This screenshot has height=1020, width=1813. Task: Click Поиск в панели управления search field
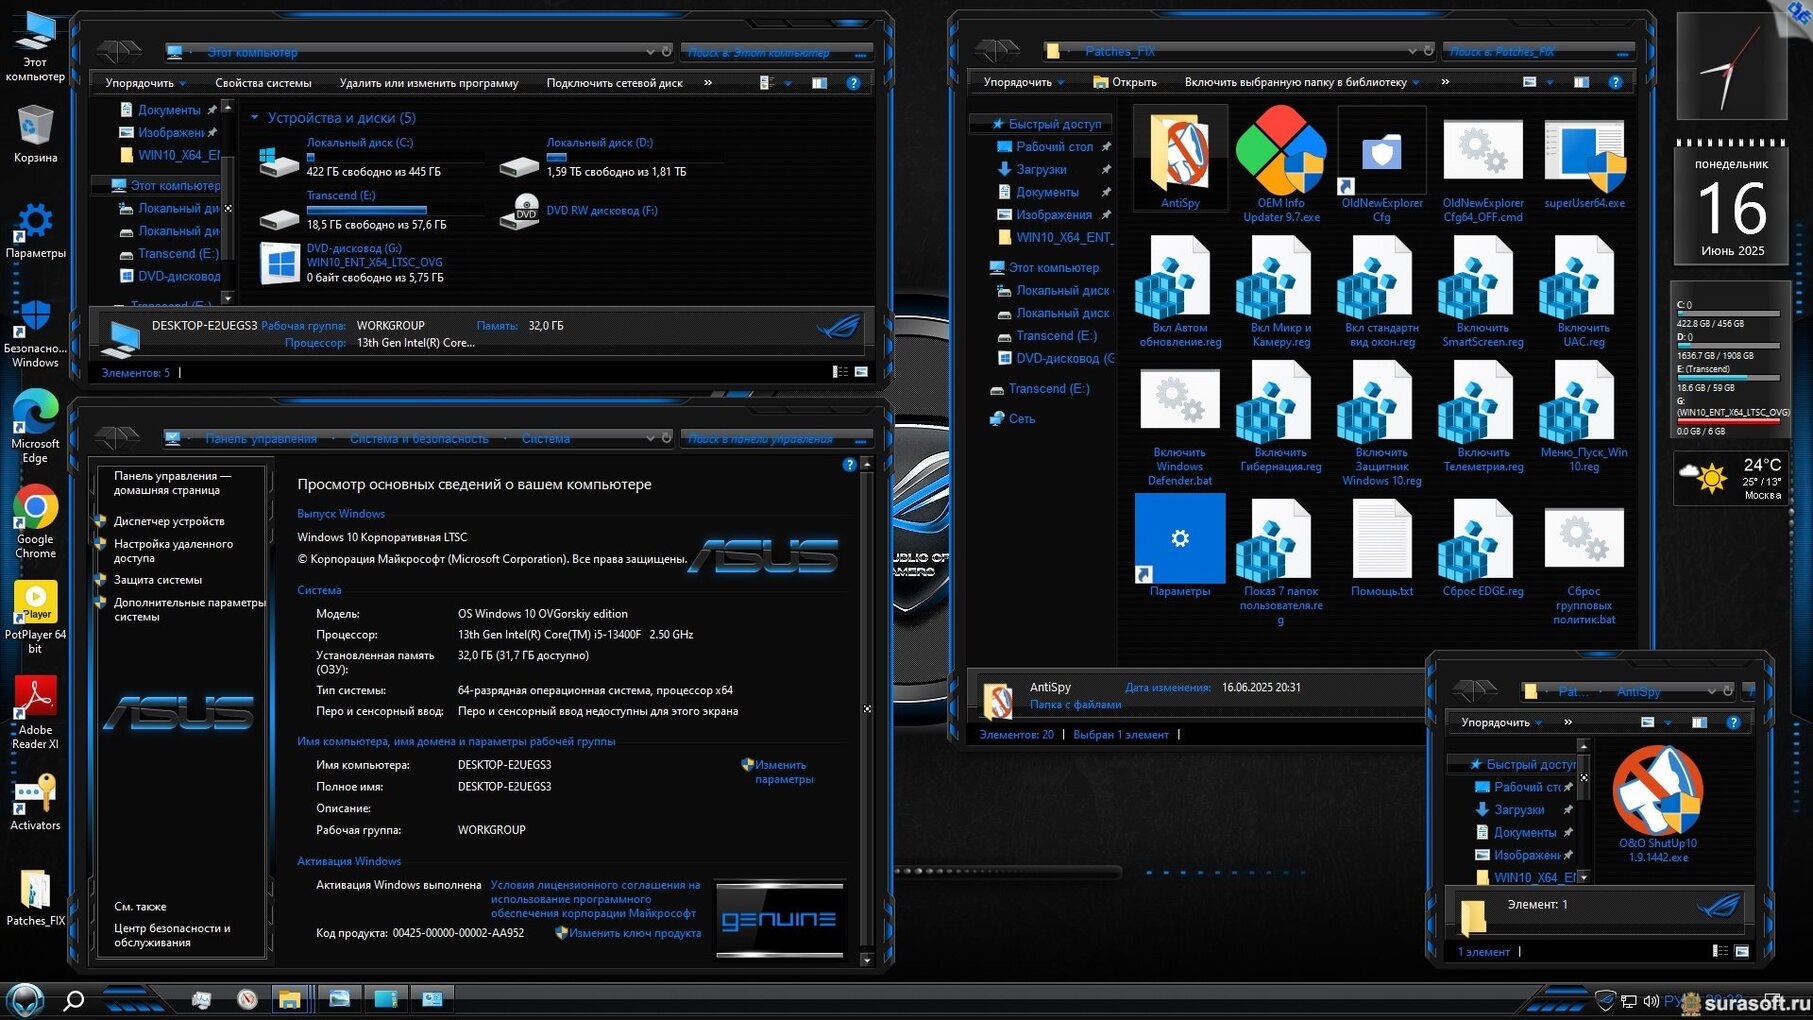pos(776,439)
